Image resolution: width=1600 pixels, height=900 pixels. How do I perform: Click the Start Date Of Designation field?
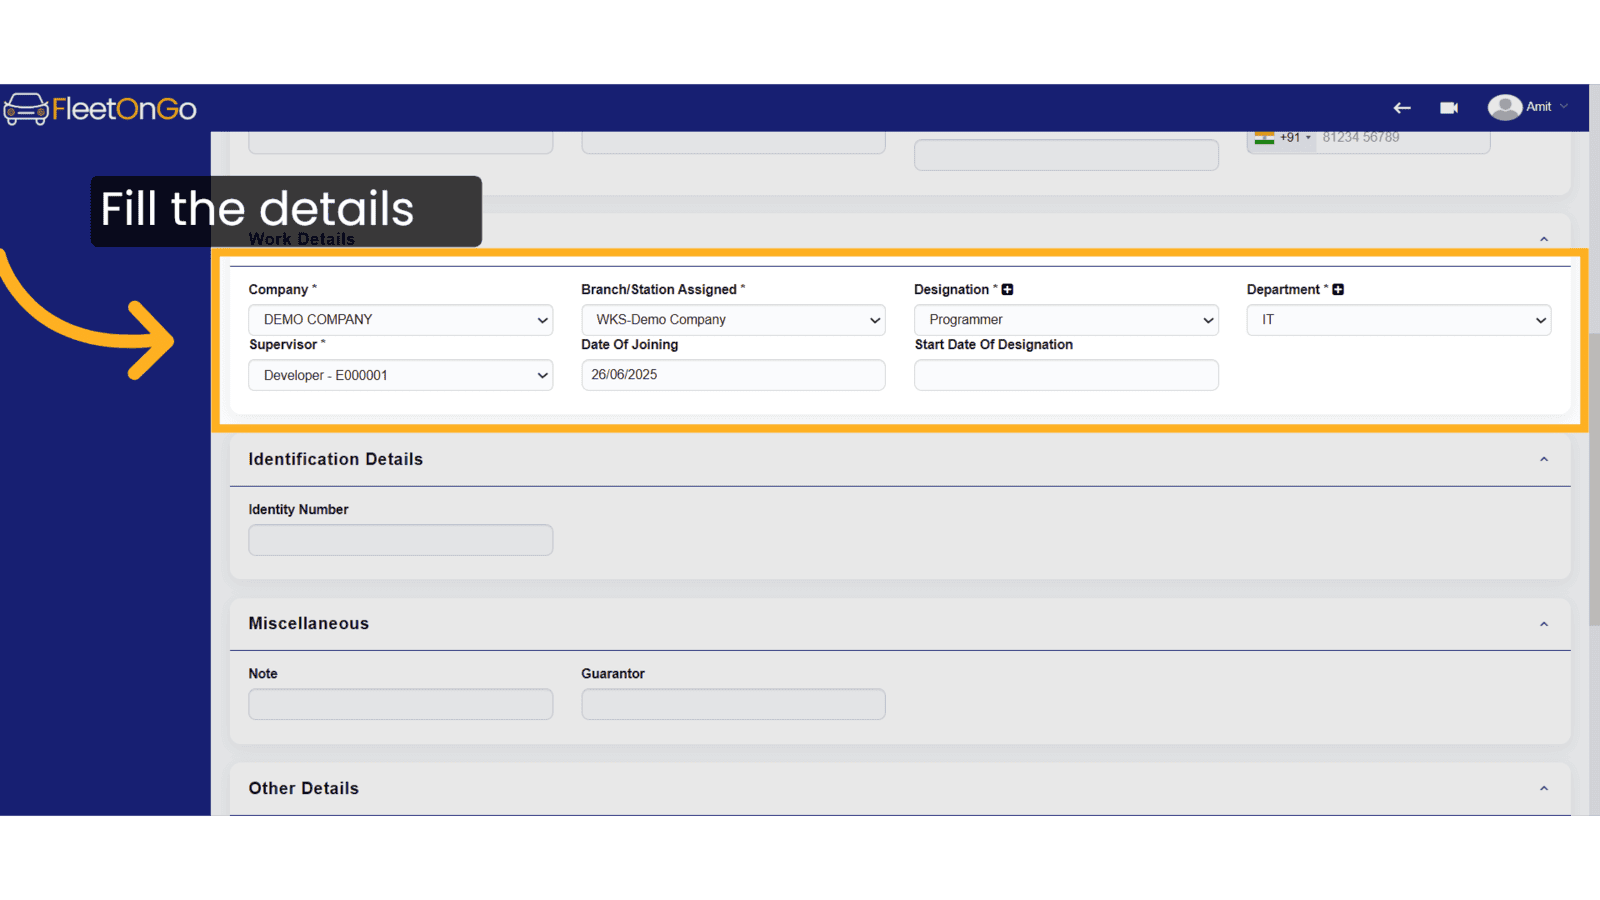point(1066,375)
